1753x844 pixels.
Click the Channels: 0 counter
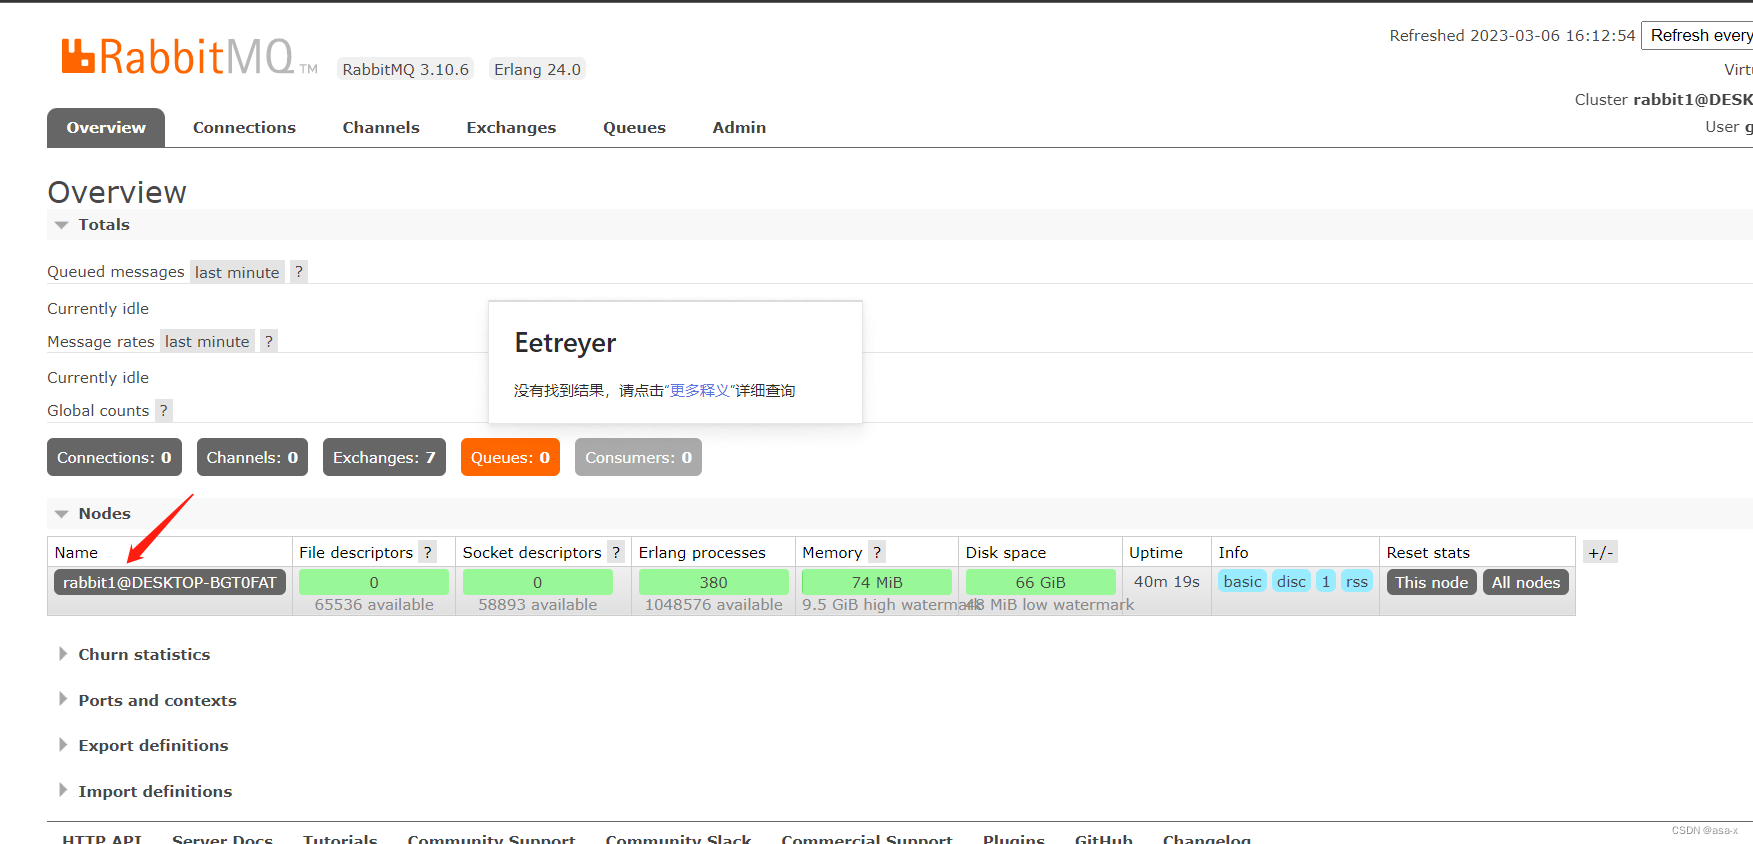point(252,457)
